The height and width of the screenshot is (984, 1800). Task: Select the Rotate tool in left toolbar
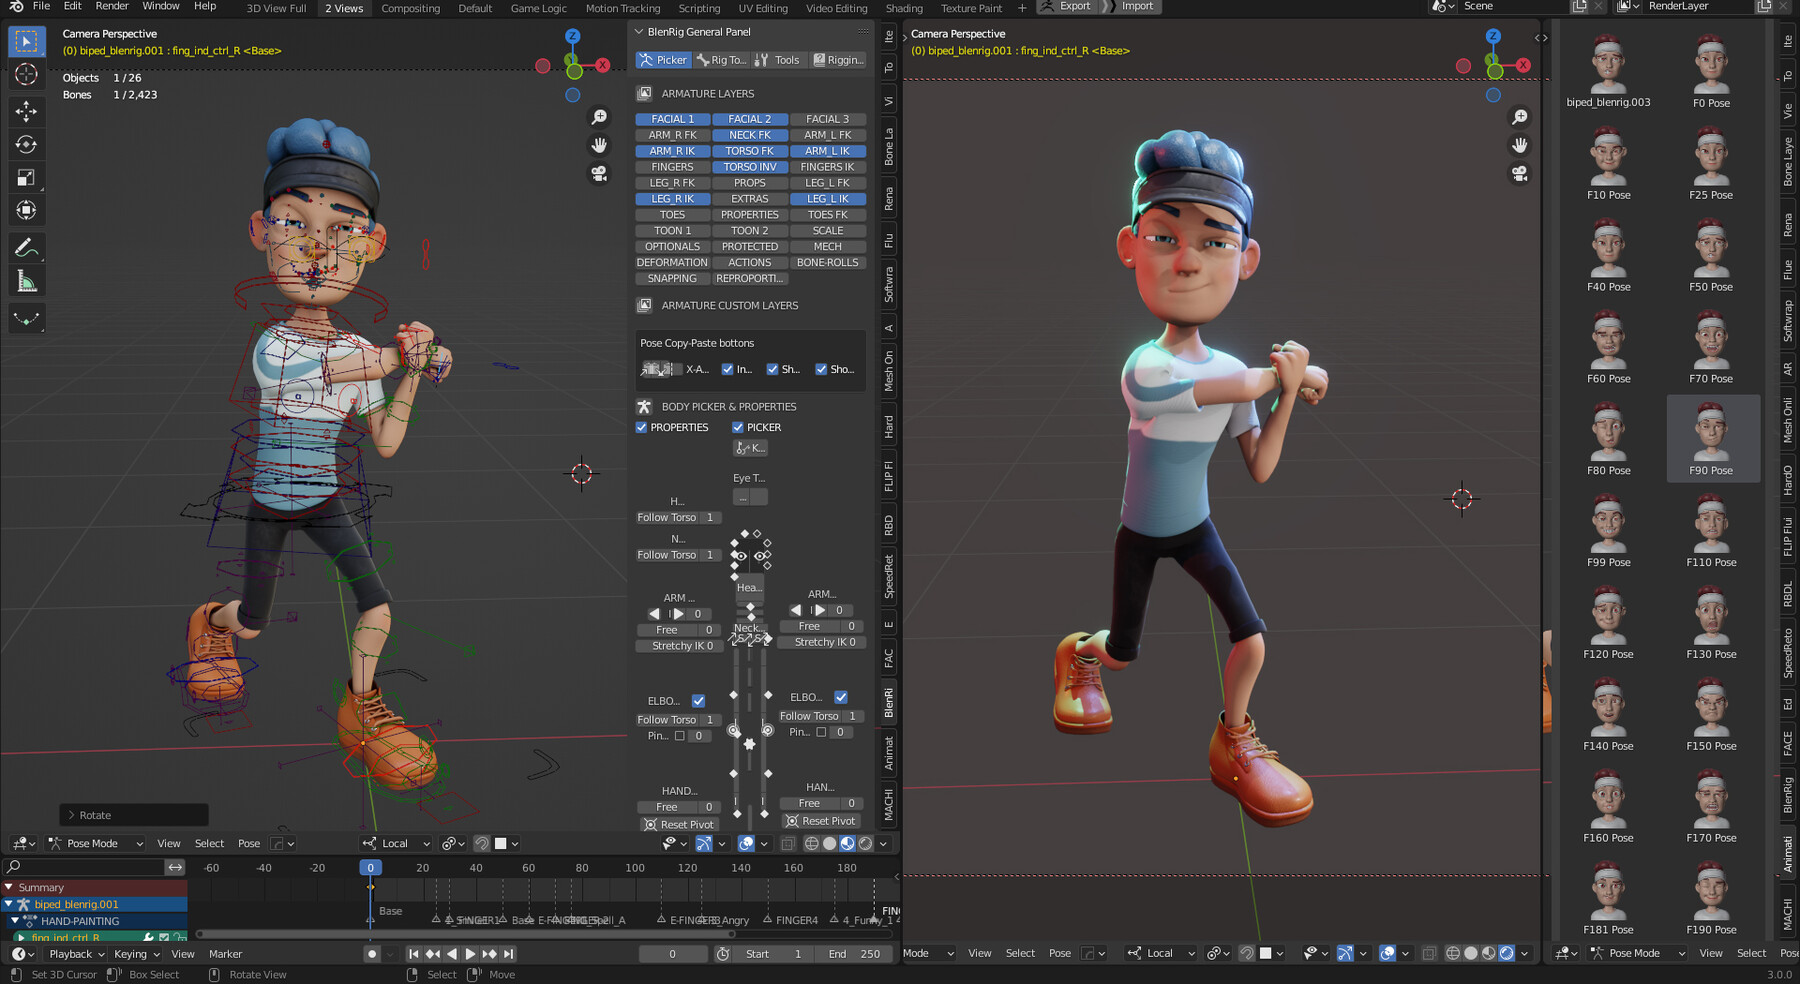point(27,145)
